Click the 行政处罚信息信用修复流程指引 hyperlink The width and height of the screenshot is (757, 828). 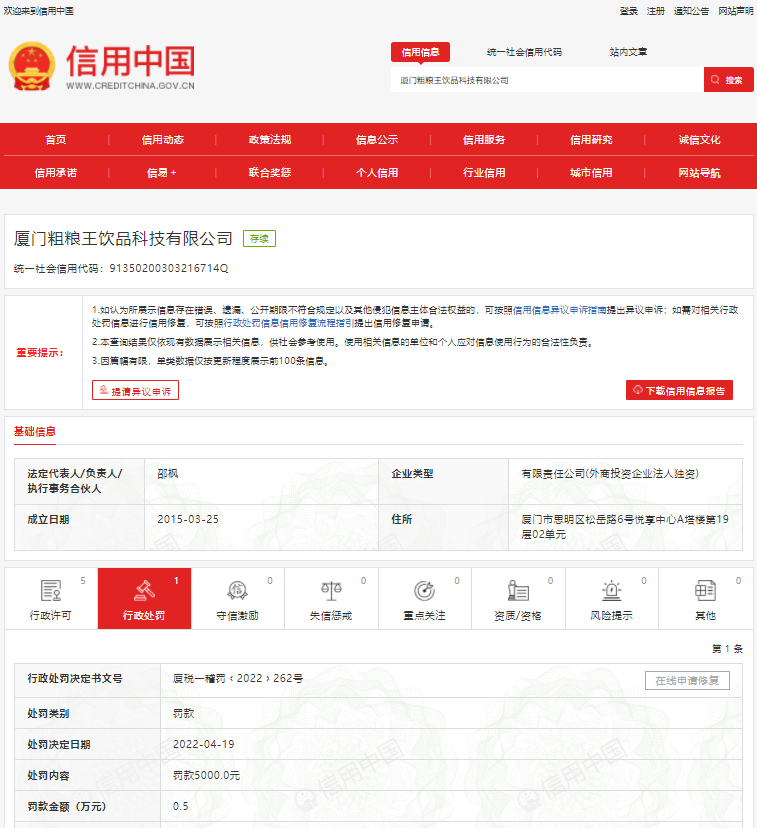[289, 323]
